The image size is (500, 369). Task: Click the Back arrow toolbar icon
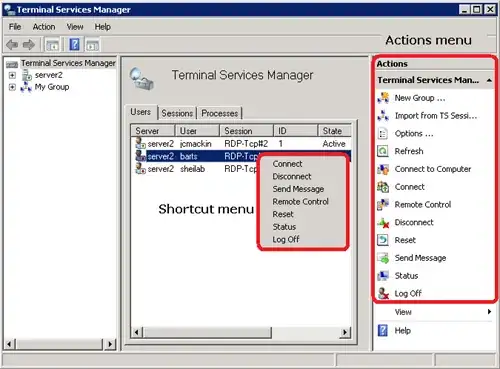point(12,44)
